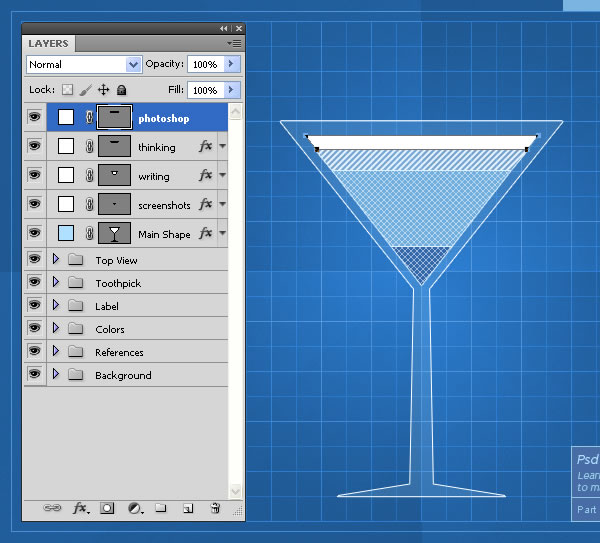Hide the Main Shape layer

(34, 232)
